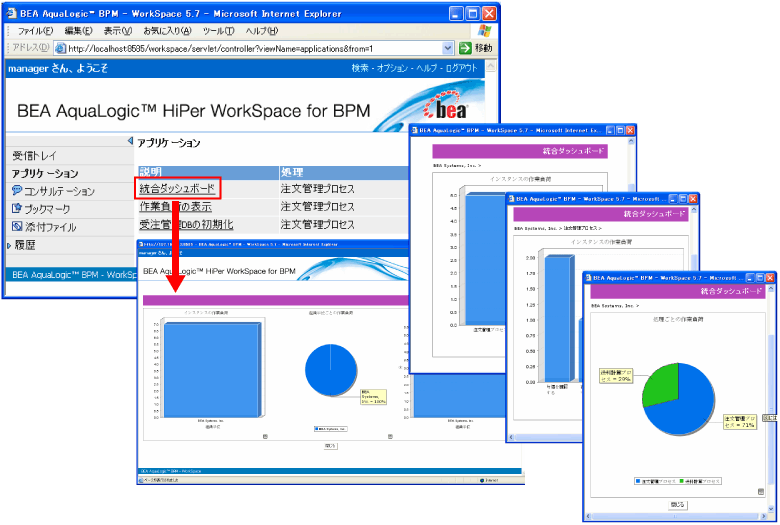Click the 移動 go button
780x525 pixels.
click(476, 48)
